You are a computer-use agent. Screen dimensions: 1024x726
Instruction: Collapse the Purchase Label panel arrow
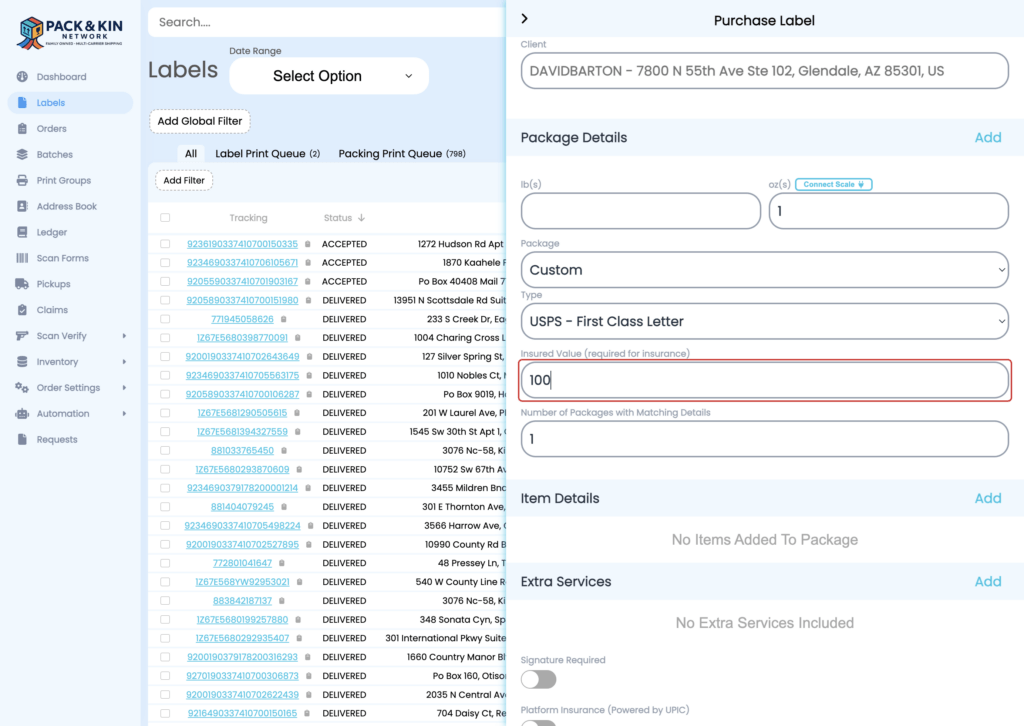[x=525, y=19]
